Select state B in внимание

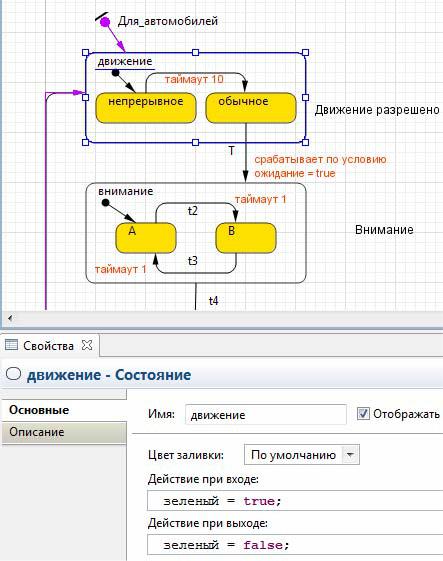(x=246, y=238)
